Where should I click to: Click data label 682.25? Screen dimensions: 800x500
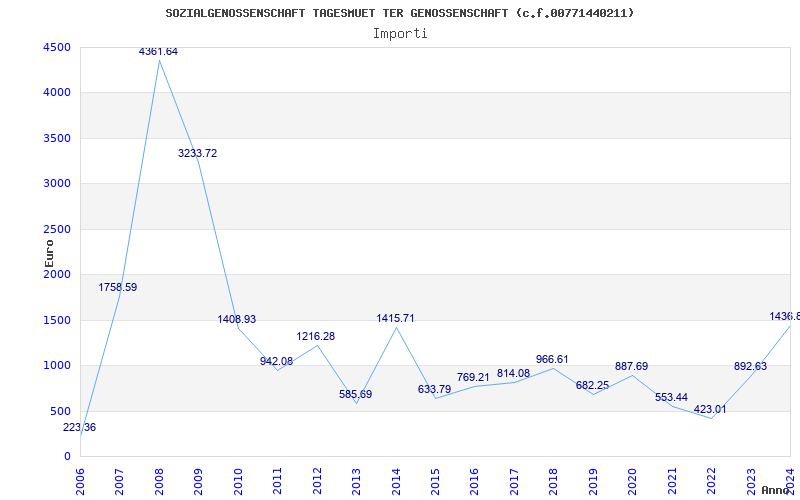(x=592, y=386)
